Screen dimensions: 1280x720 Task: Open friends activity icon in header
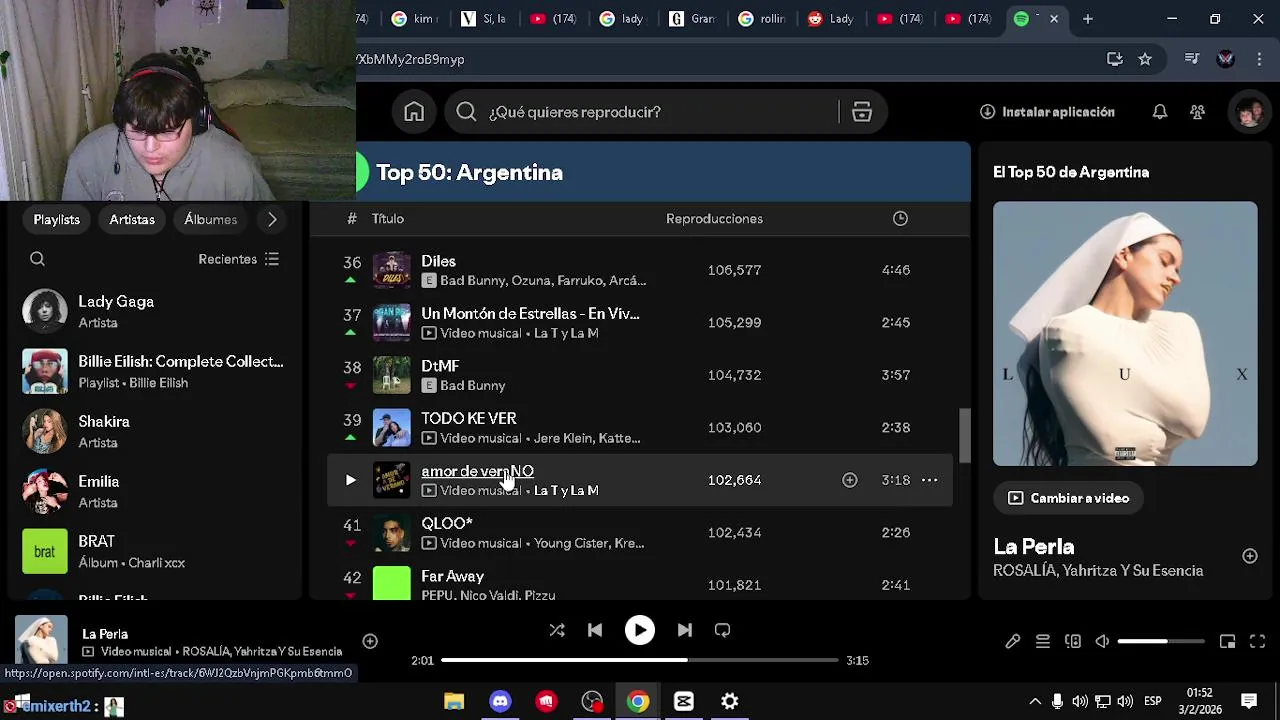pos(1197,112)
